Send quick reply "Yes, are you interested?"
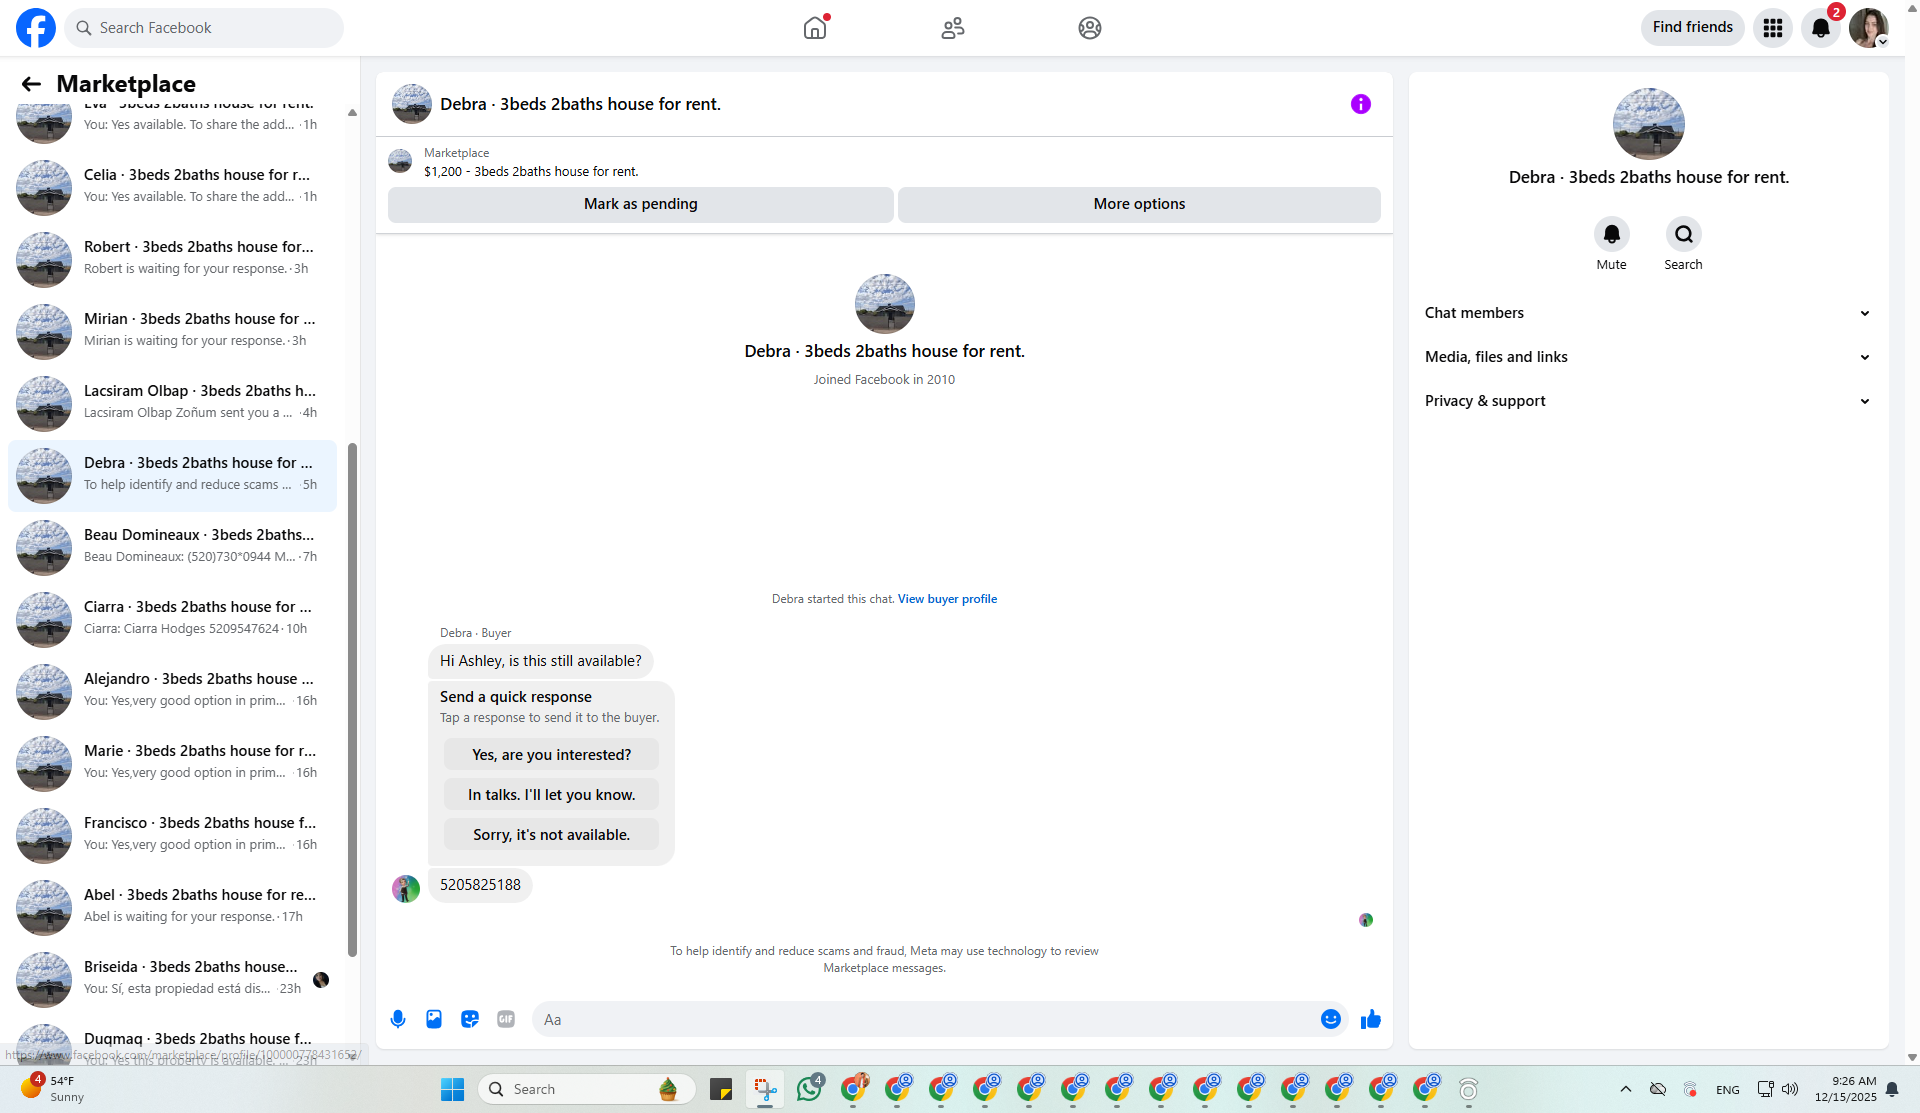 click(x=551, y=755)
